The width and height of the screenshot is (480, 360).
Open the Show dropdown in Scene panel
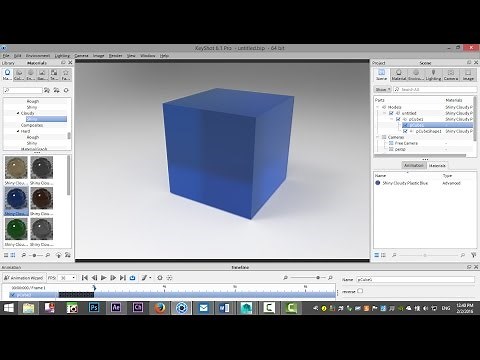[383, 90]
